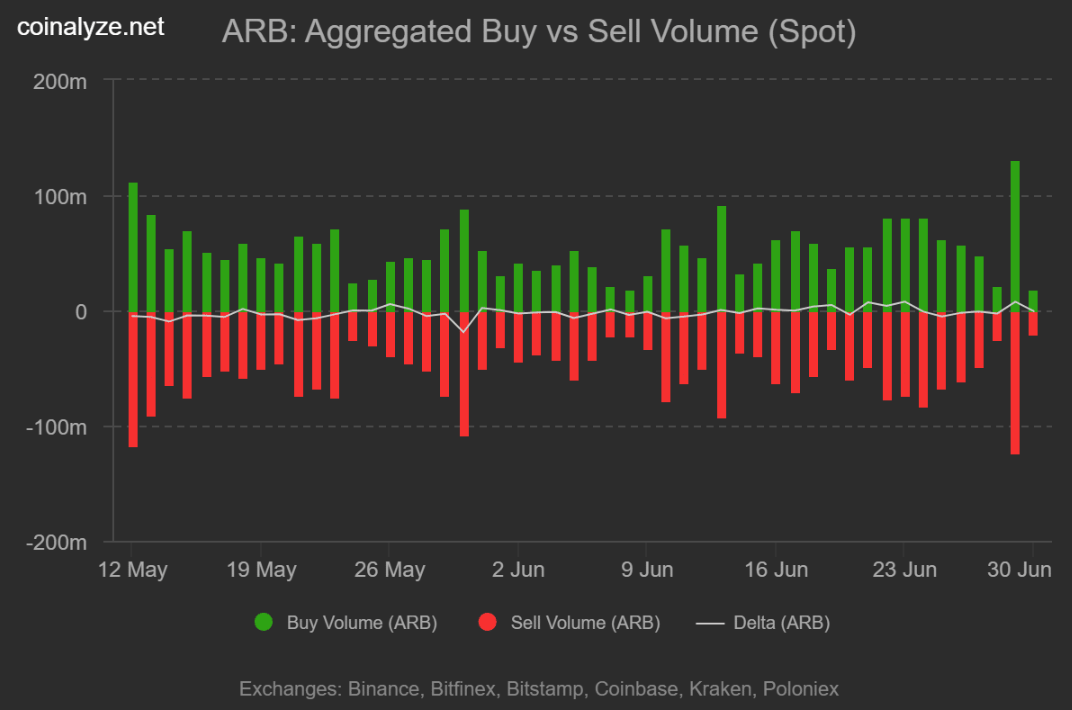Toggle the Sell Volume (ARB) legend item
Image resolution: width=1072 pixels, height=710 pixels.
[x=569, y=623]
